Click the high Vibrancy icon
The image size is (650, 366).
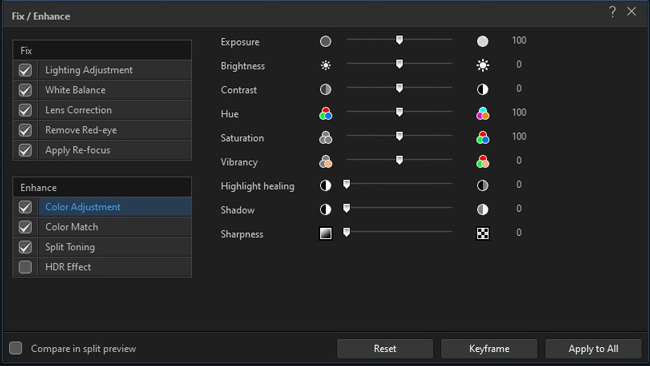[483, 161]
